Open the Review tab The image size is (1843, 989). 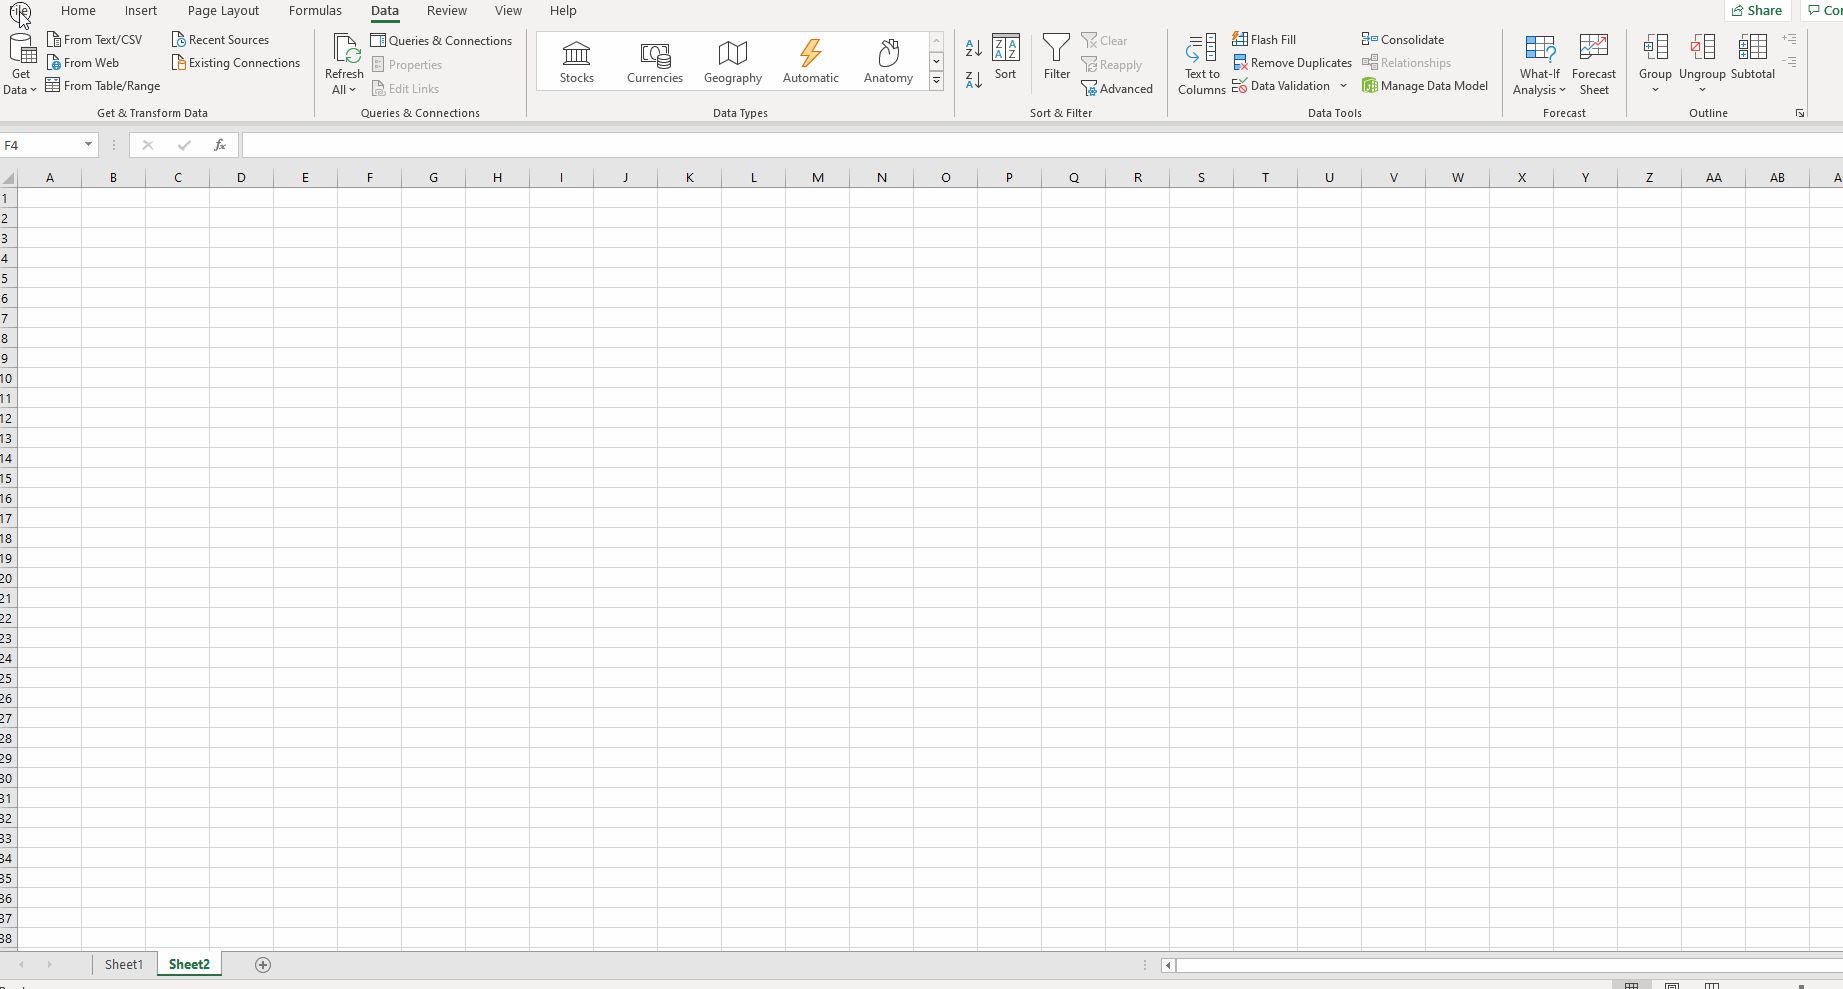click(447, 11)
